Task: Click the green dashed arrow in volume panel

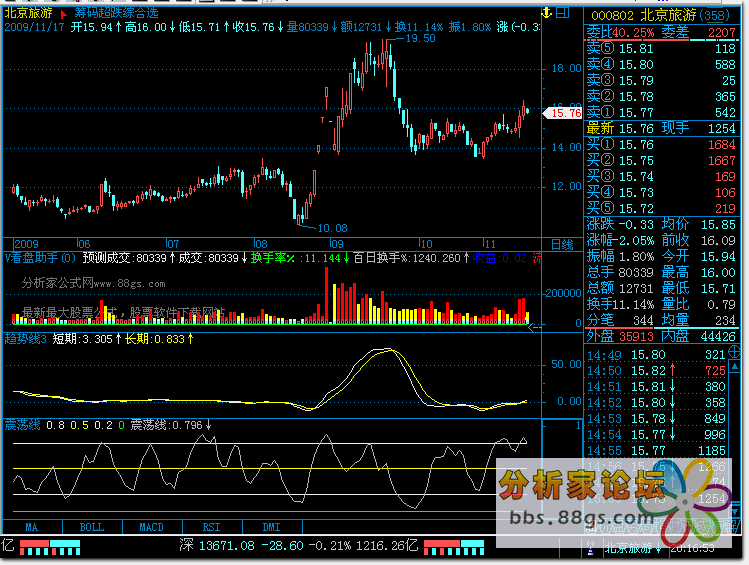Action: (x=535, y=327)
